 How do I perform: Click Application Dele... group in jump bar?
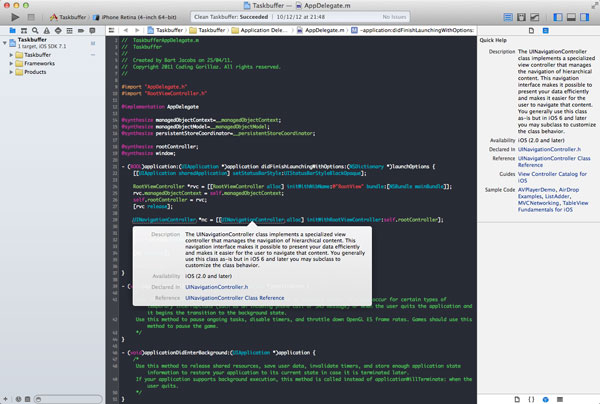(x=259, y=30)
